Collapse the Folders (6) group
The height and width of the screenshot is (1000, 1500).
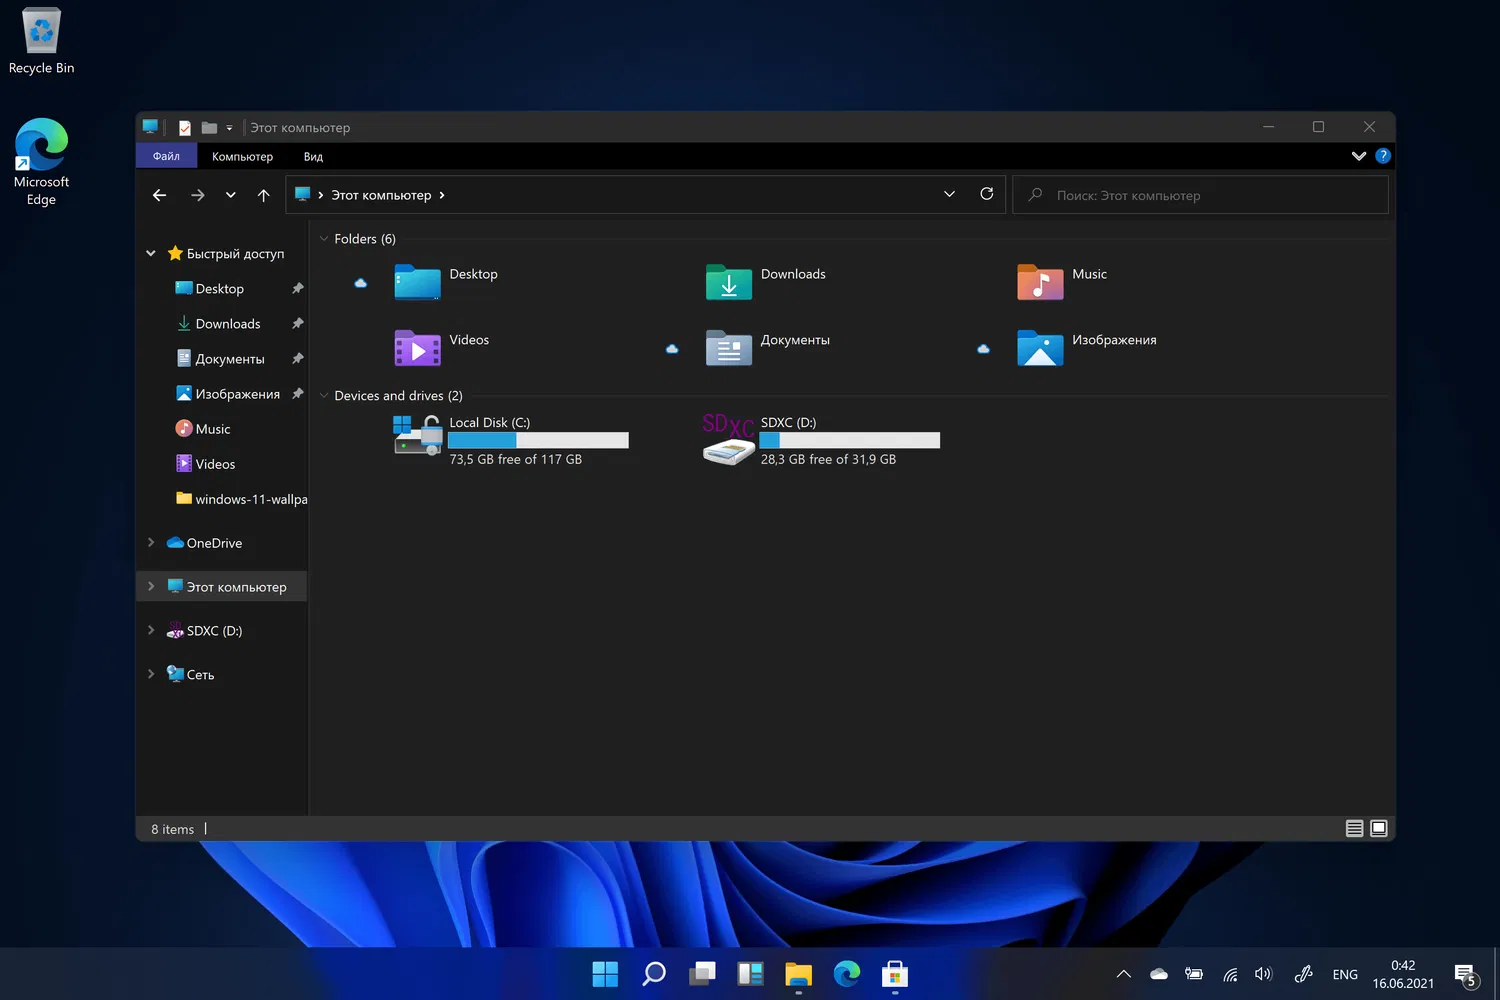pyautogui.click(x=324, y=239)
